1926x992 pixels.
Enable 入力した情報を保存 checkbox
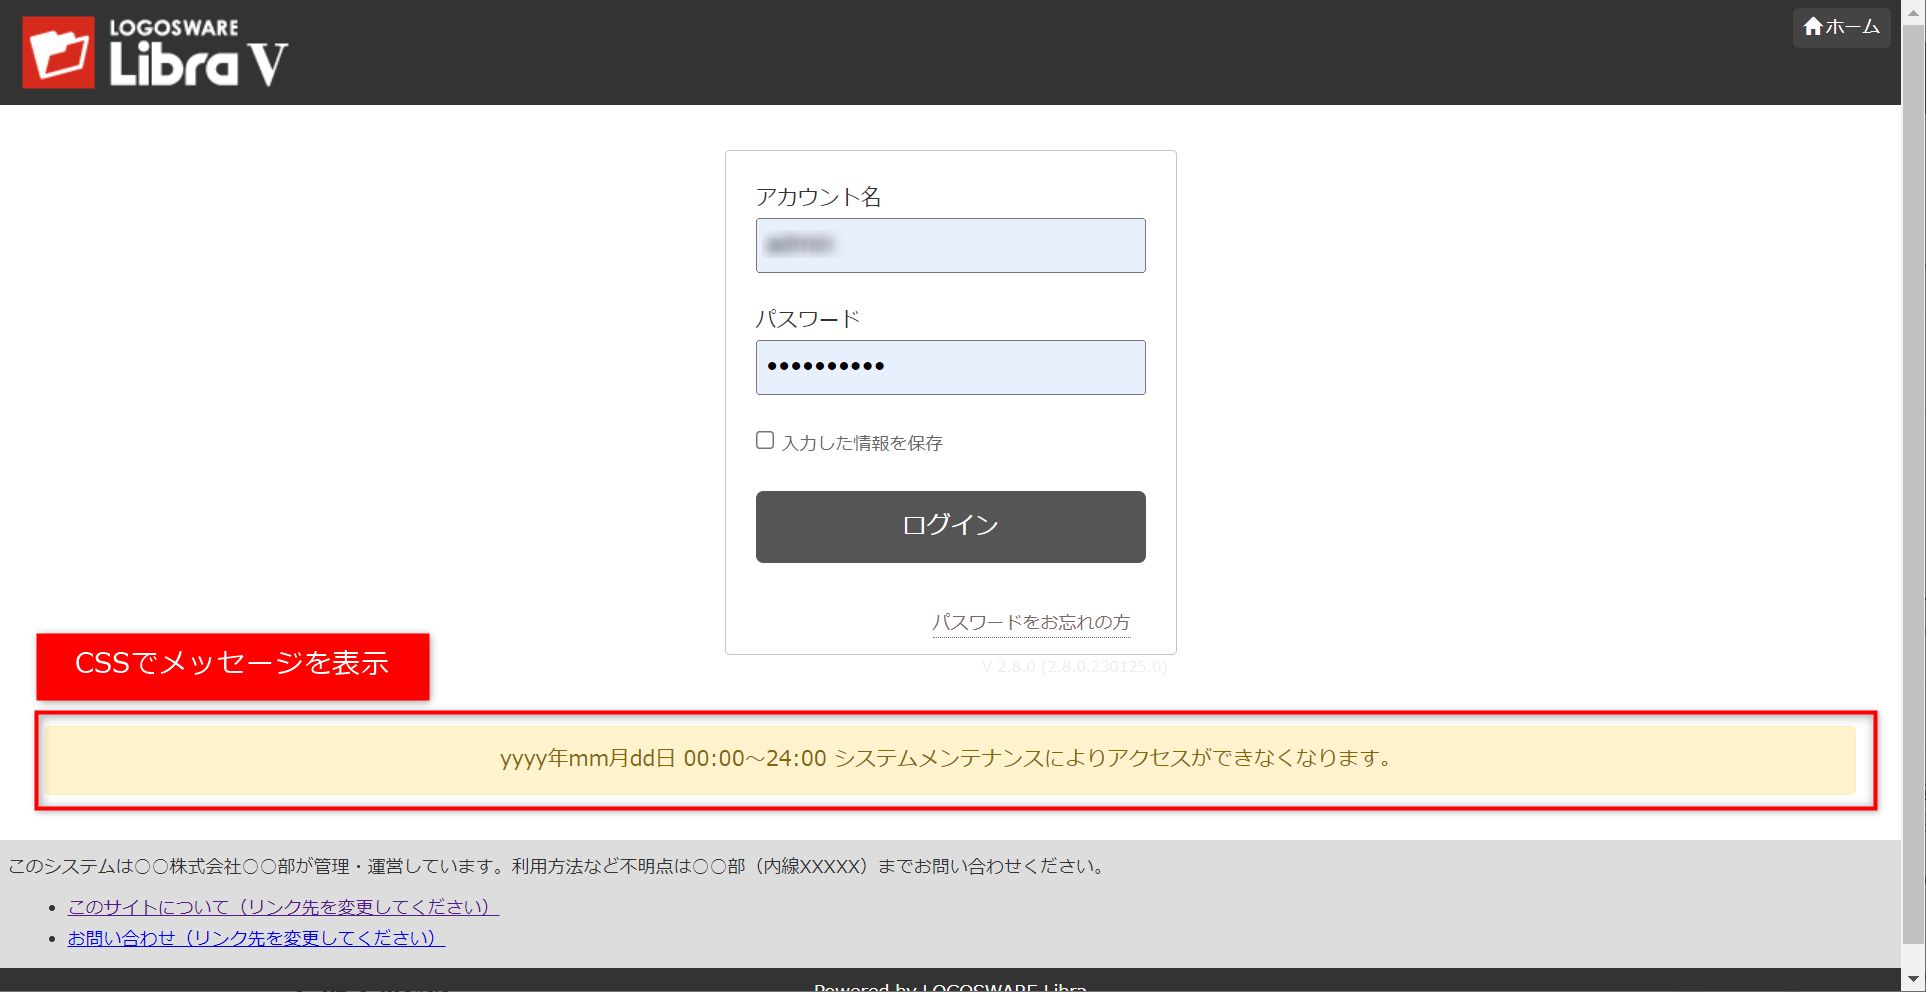[765, 439]
